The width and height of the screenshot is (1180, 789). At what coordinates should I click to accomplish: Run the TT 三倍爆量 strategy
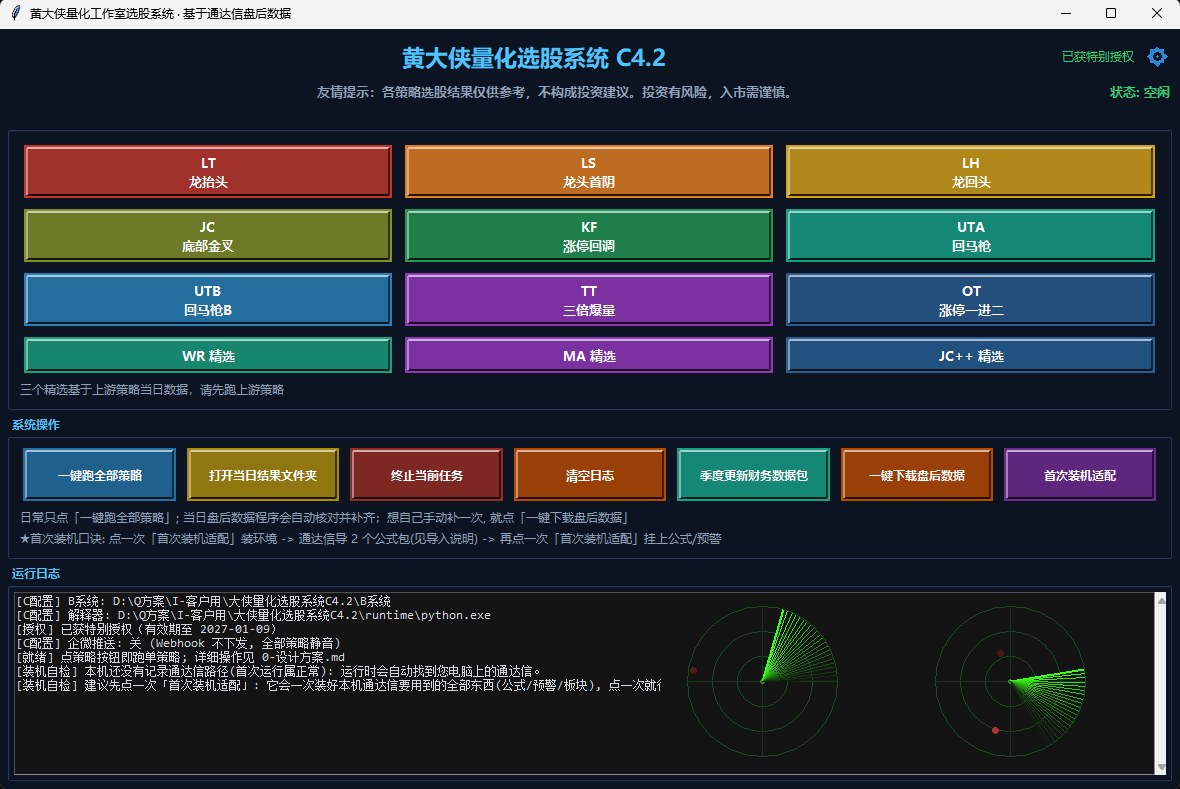(x=588, y=300)
